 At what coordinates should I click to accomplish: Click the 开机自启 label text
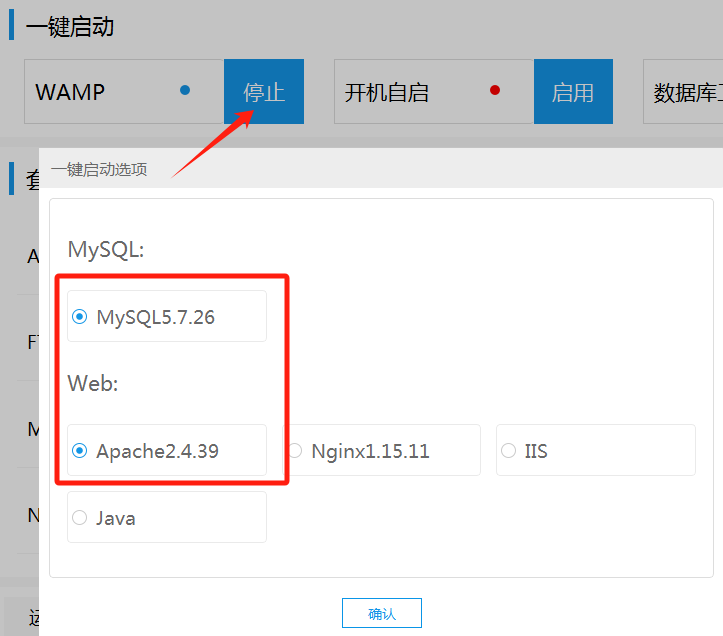pyautogui.click(x=386, y=93)
